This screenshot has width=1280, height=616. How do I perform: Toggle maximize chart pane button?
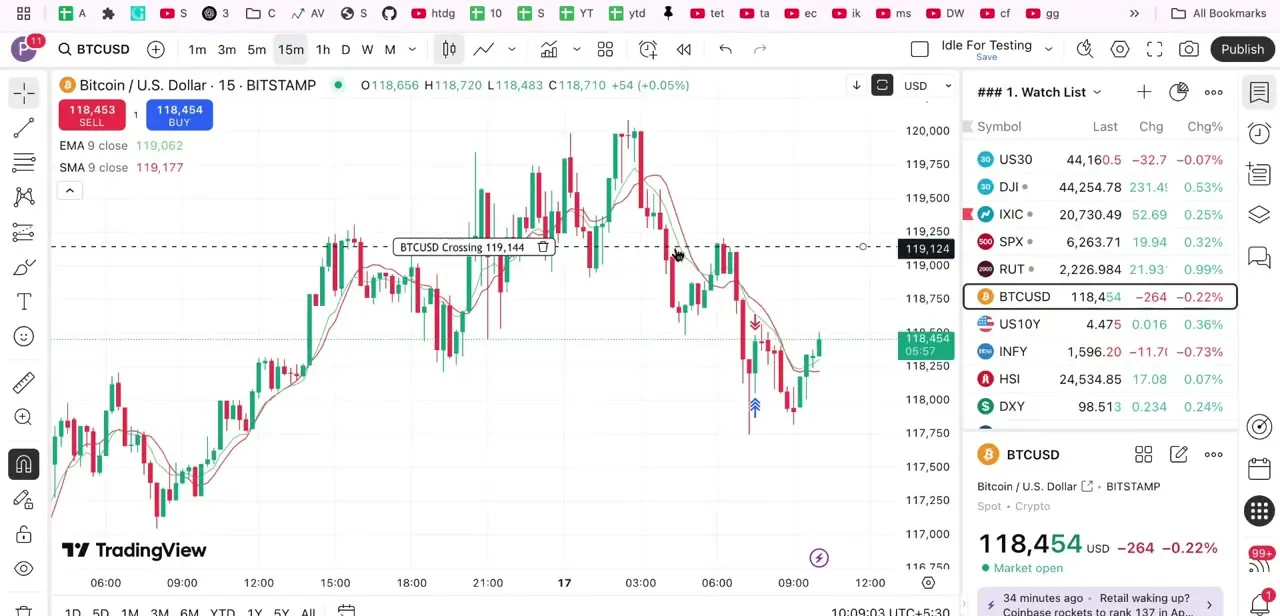[882, 85]
